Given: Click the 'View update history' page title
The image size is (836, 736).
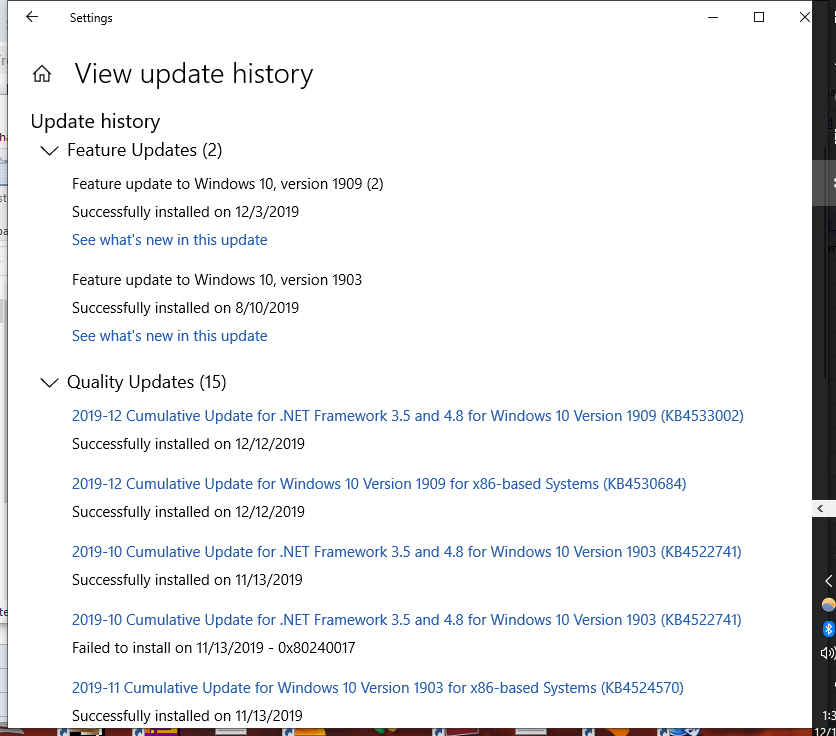Looking at the screenshot, I should 194,74.
